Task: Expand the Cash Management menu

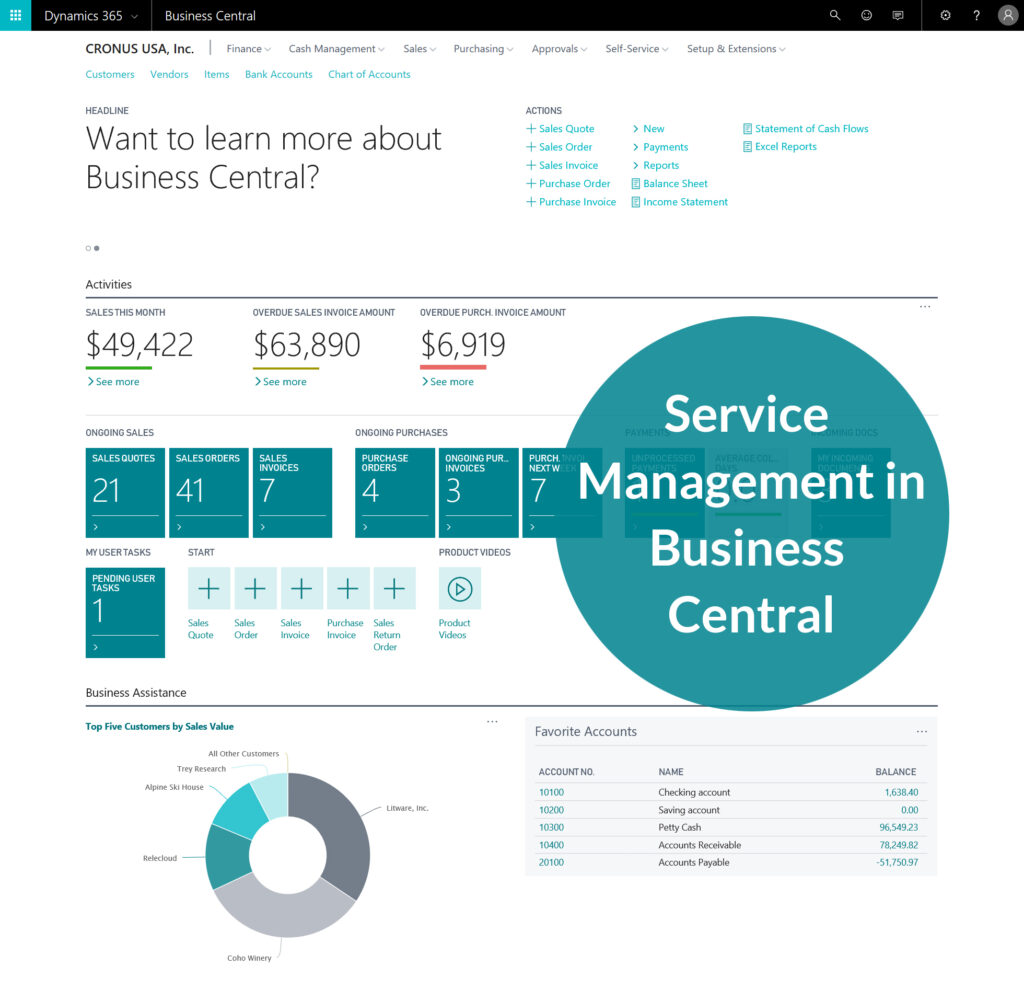Action: [336, 49]
